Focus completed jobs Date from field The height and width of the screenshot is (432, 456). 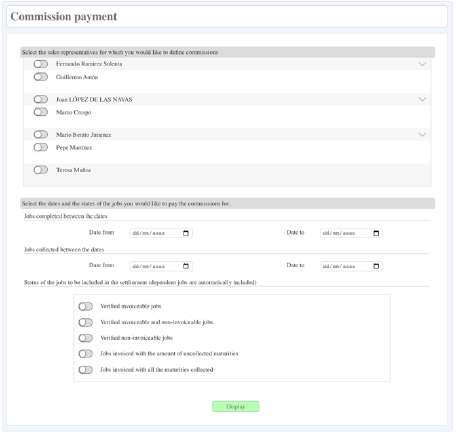161,233
